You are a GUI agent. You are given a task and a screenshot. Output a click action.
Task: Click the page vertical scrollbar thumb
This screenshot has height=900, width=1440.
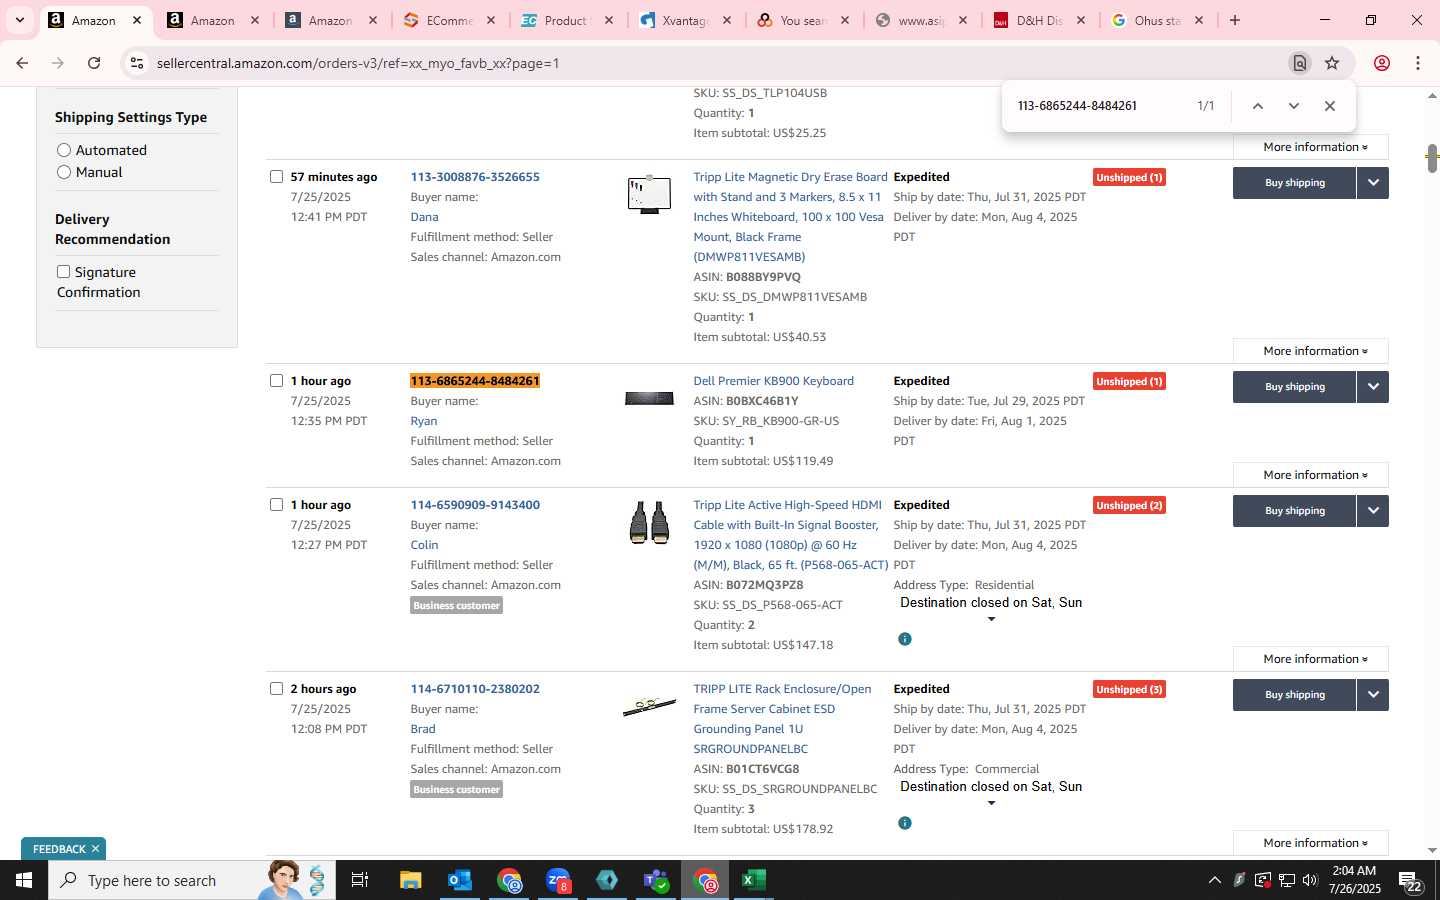coord(1432,157)
